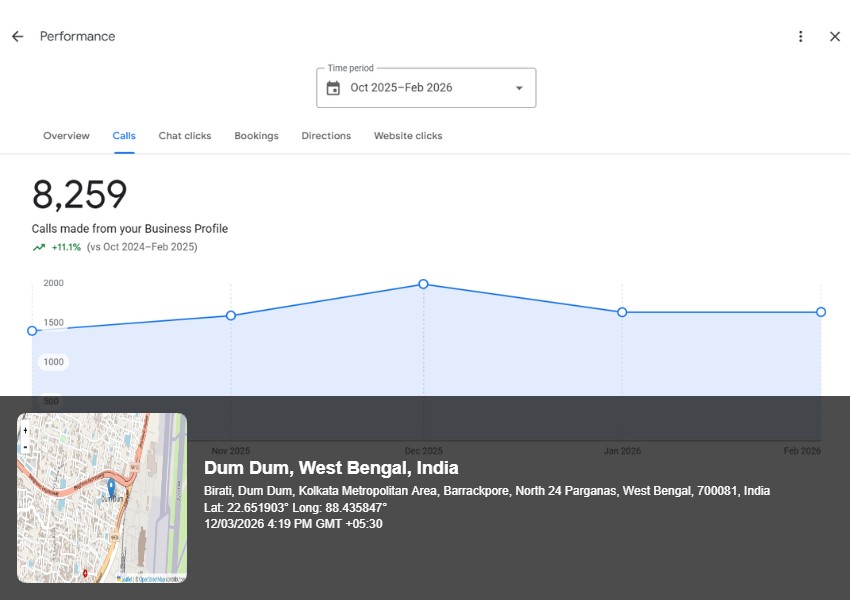The height and width of the screenshot is (600, 850).
Task: Open the Website clicks tab
Action: point(408,136)
